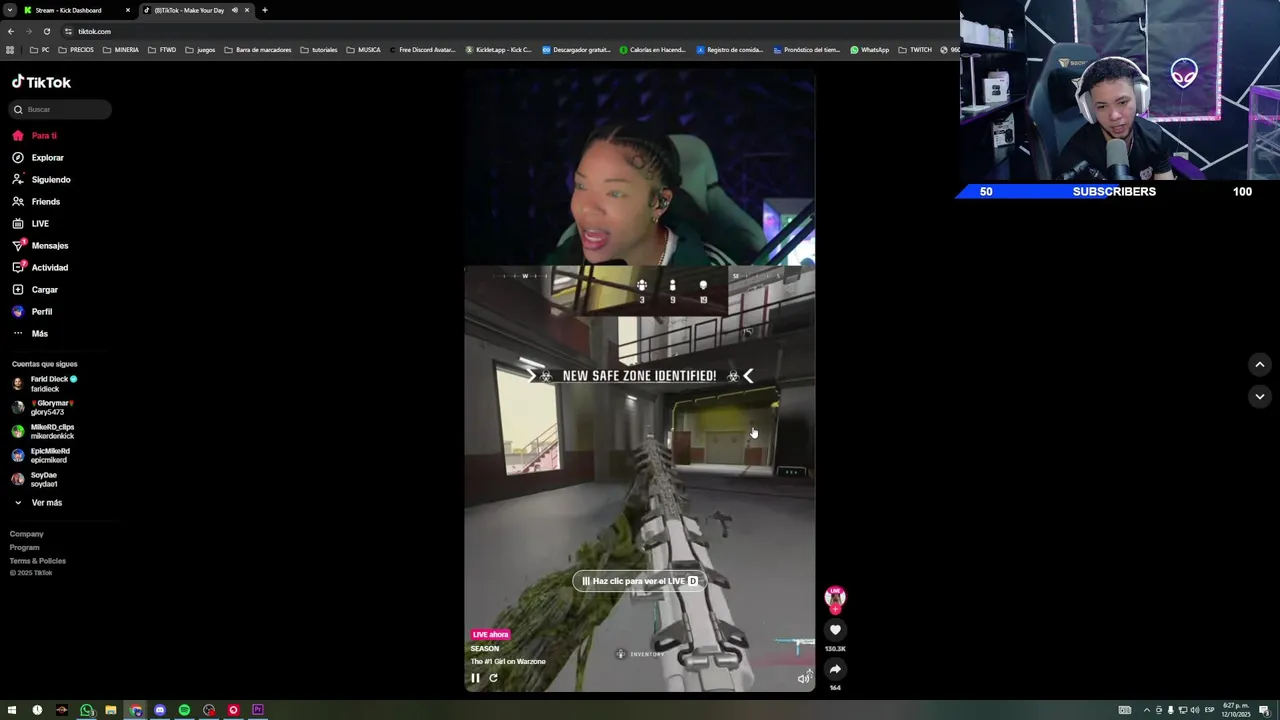
Task: Open the MINERIA bookmark folder
Action: pos(121,49)
